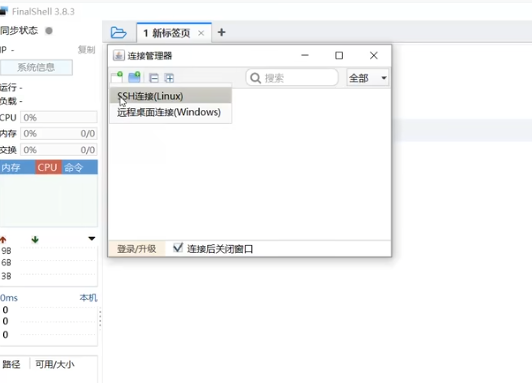Viewport: 532px width, 383px height.
Task: Click the CPU usage 0% bar
Action: (x=59, y=117)
